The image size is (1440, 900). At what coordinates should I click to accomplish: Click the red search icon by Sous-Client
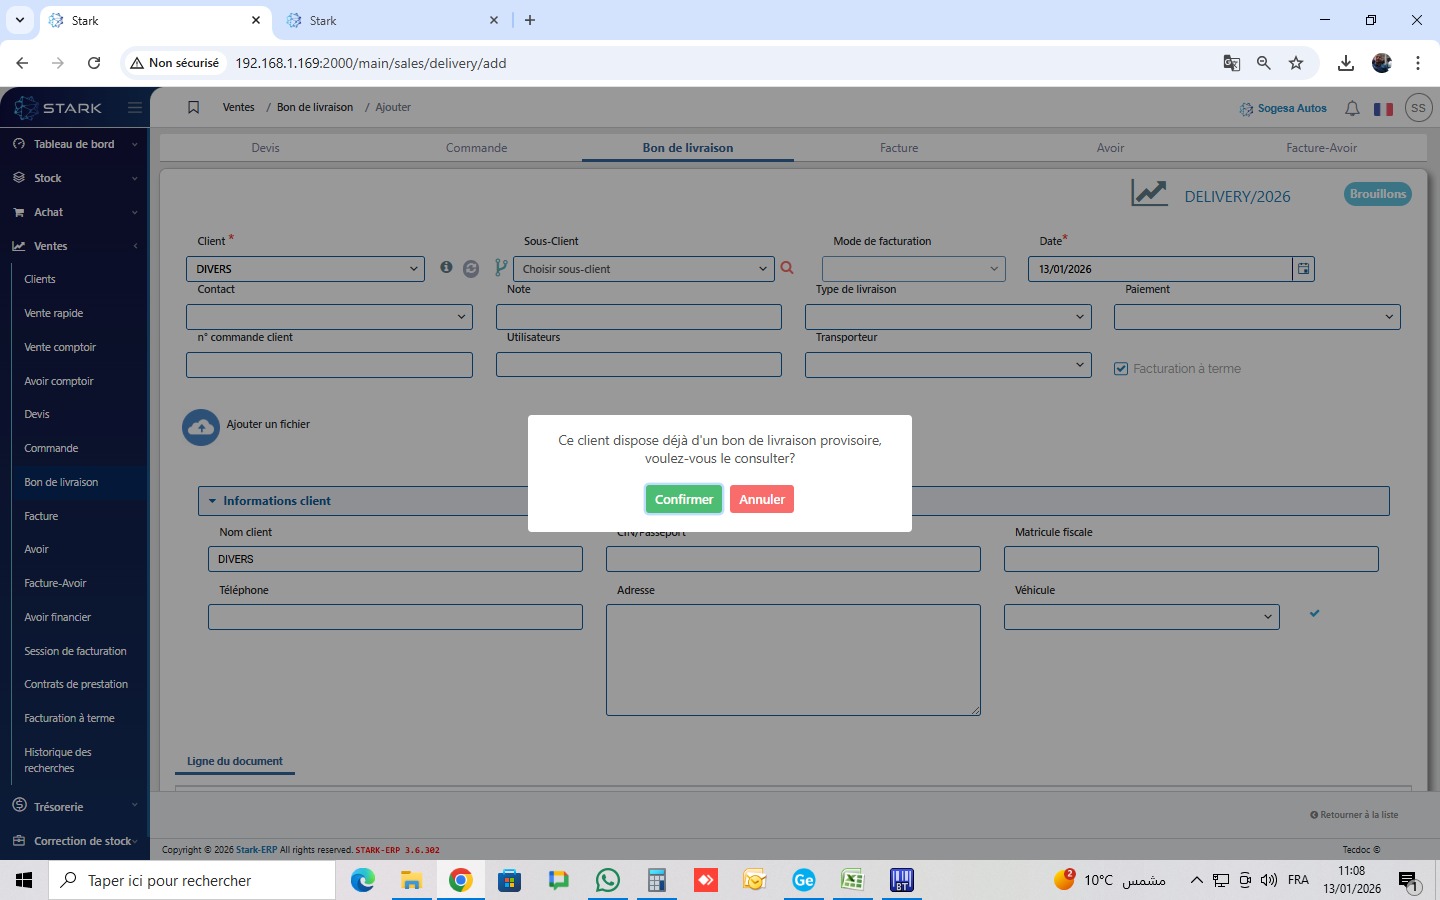[x=787, y=268]
